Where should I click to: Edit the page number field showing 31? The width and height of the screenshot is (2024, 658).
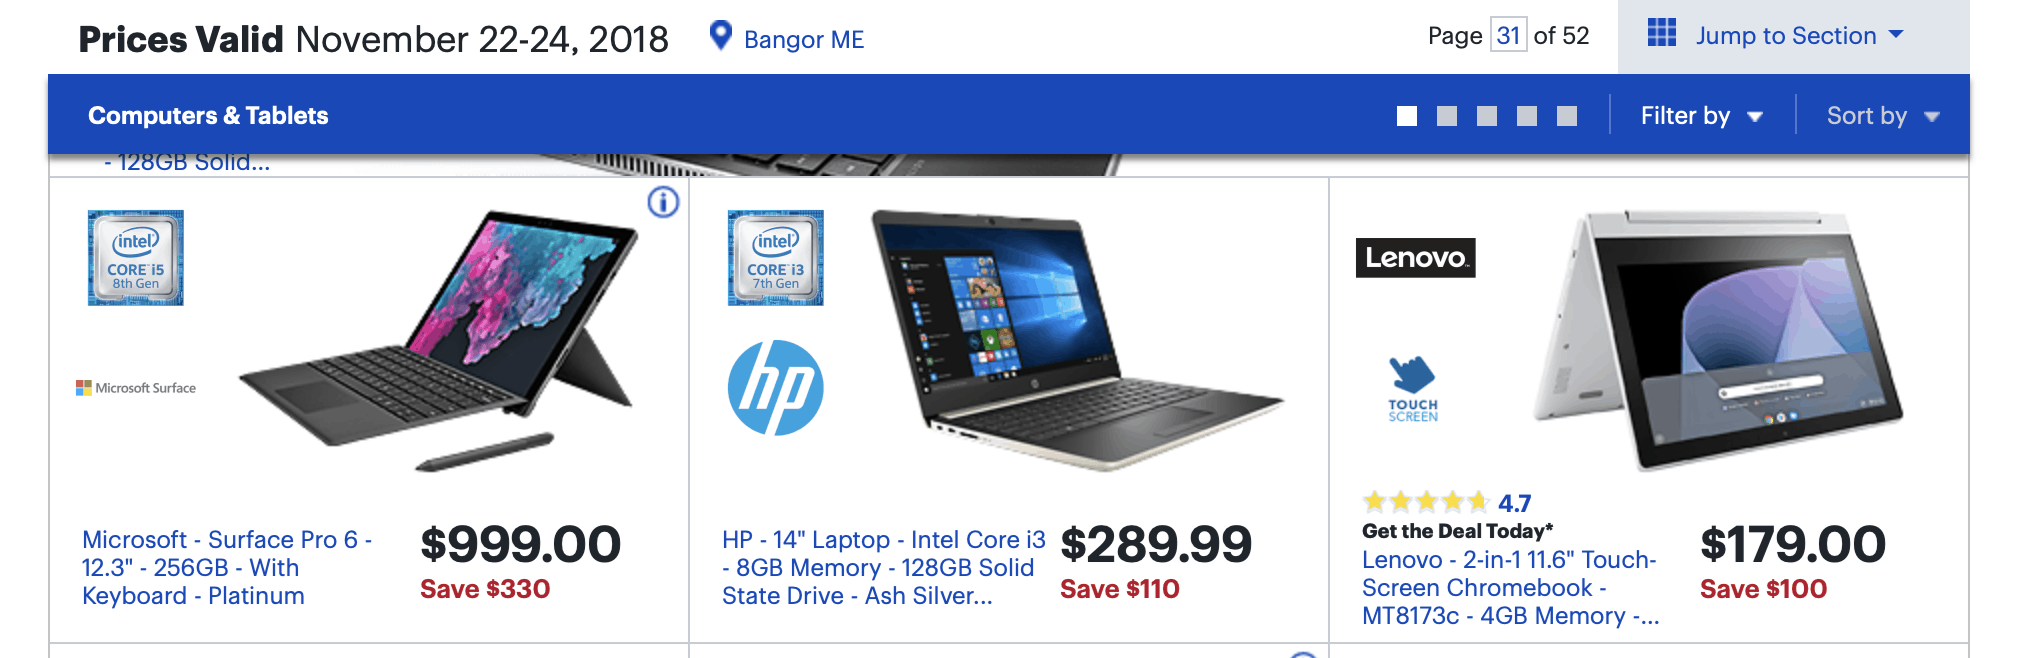pyautogui.click(x=1508, y=36)
